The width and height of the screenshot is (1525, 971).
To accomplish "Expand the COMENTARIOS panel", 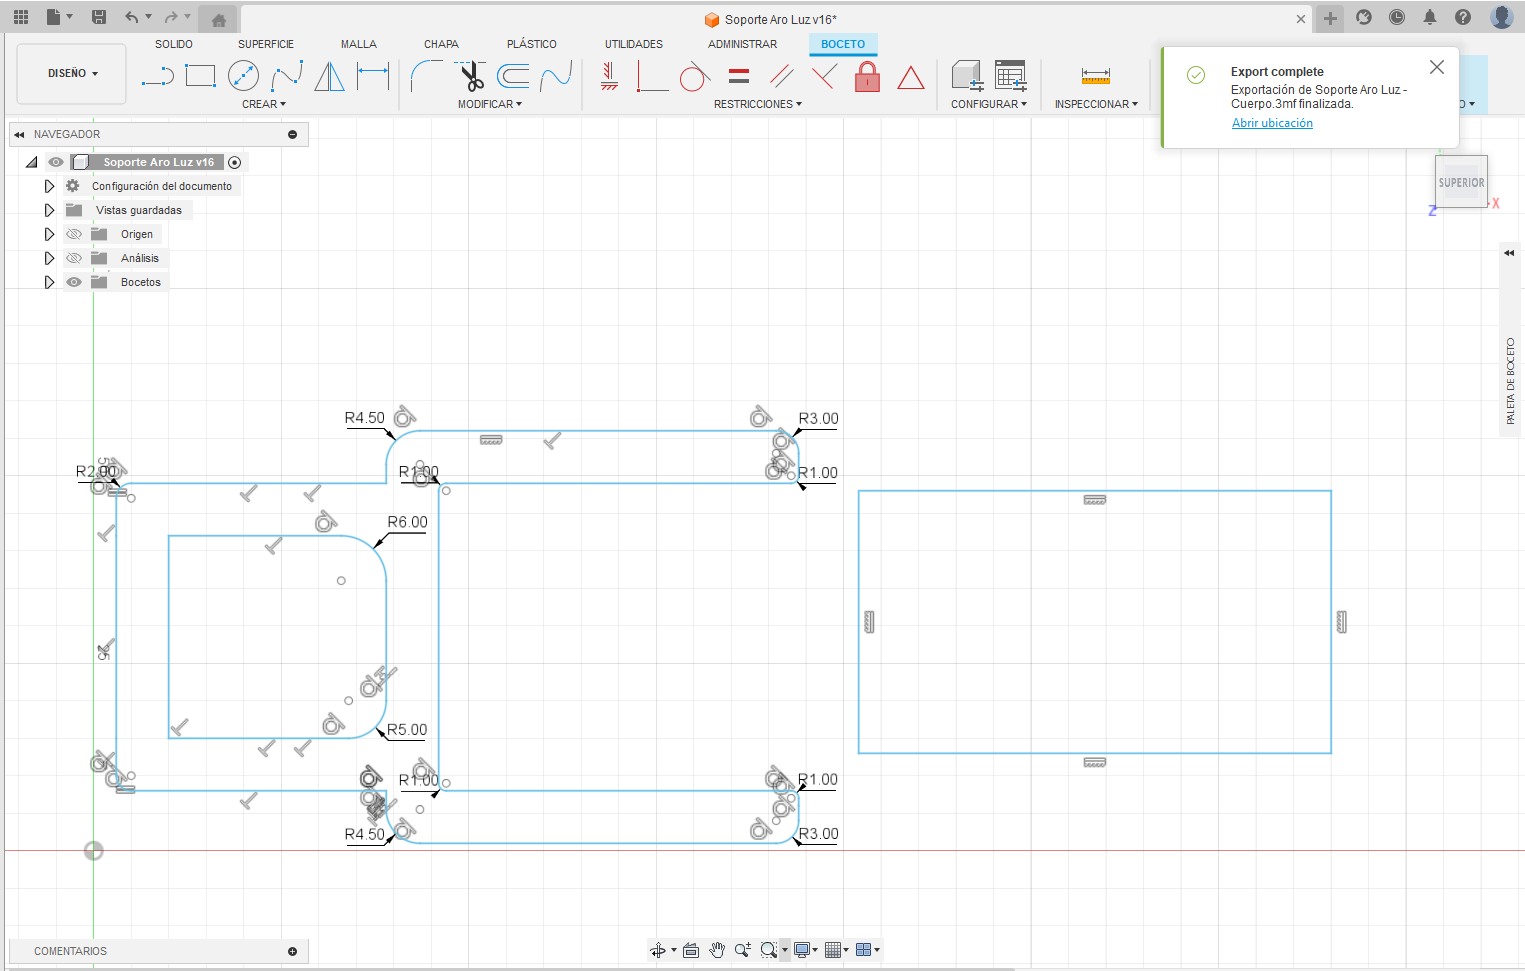I will point(292,951).
